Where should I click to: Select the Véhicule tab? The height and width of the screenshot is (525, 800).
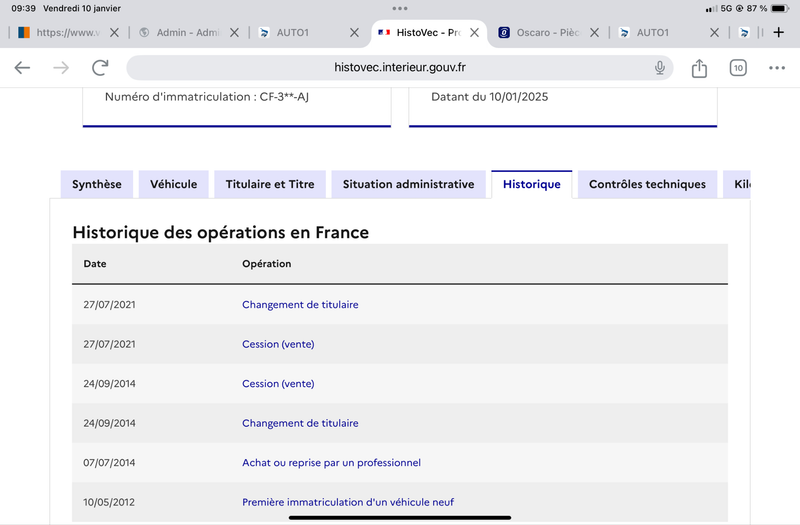(173, 184)
